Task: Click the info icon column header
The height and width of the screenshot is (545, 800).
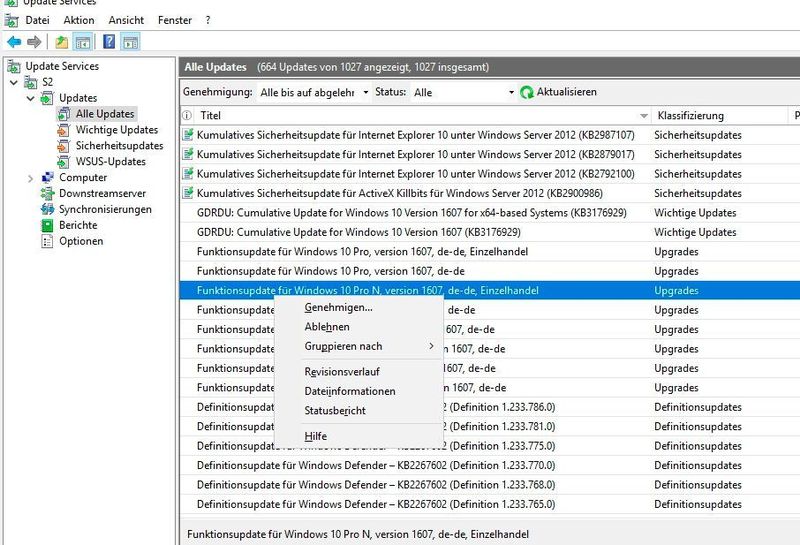Action: tap(187, 115)
